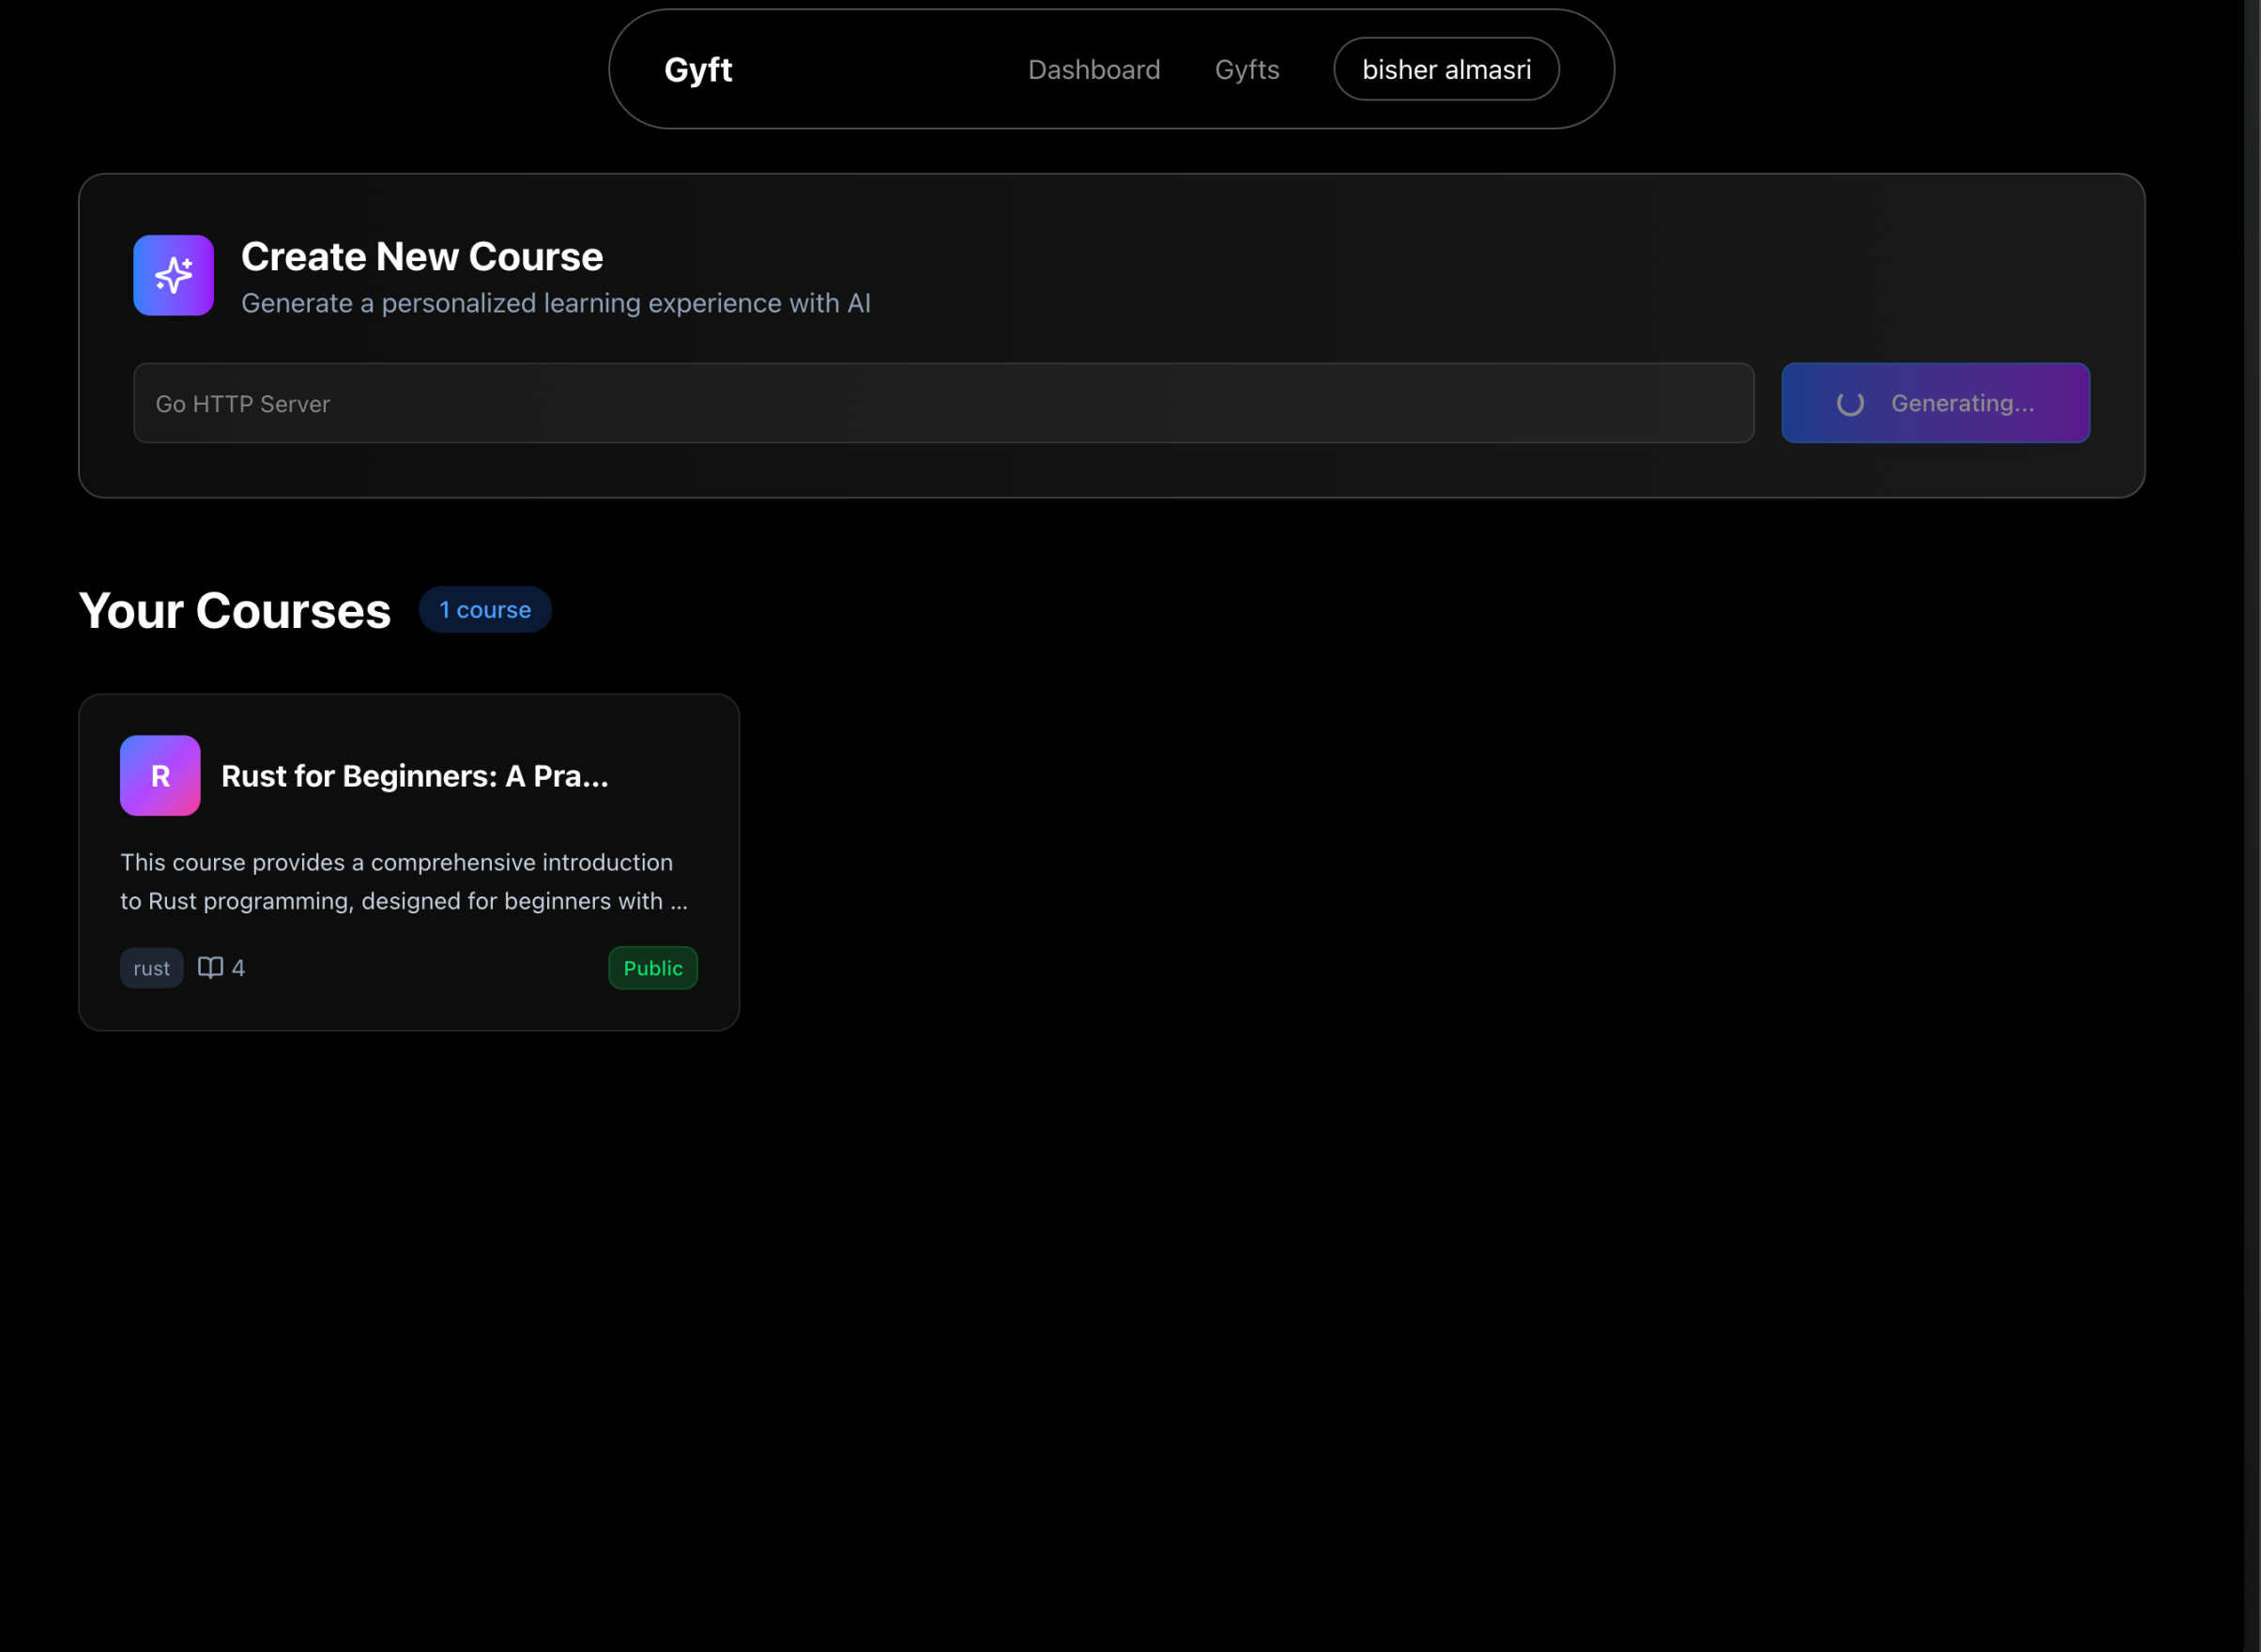The image size is (2261, 1652).
Task: Click the Gyft logo
Action: pyautogui.click(x=698, y=70)
